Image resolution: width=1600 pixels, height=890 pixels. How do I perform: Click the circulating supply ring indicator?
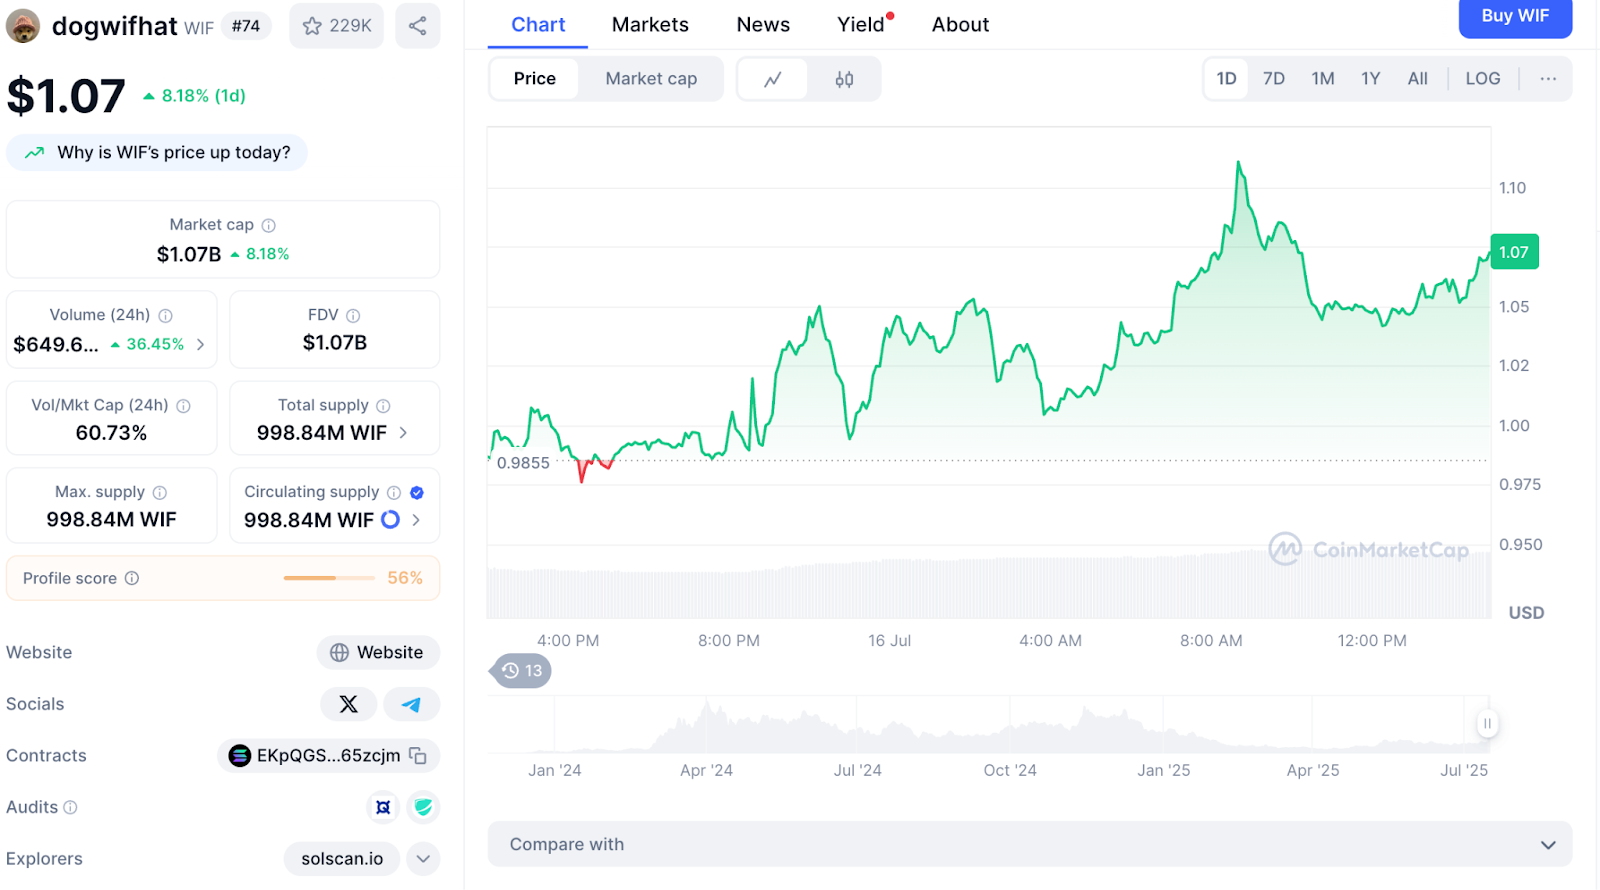coord(391,520)
